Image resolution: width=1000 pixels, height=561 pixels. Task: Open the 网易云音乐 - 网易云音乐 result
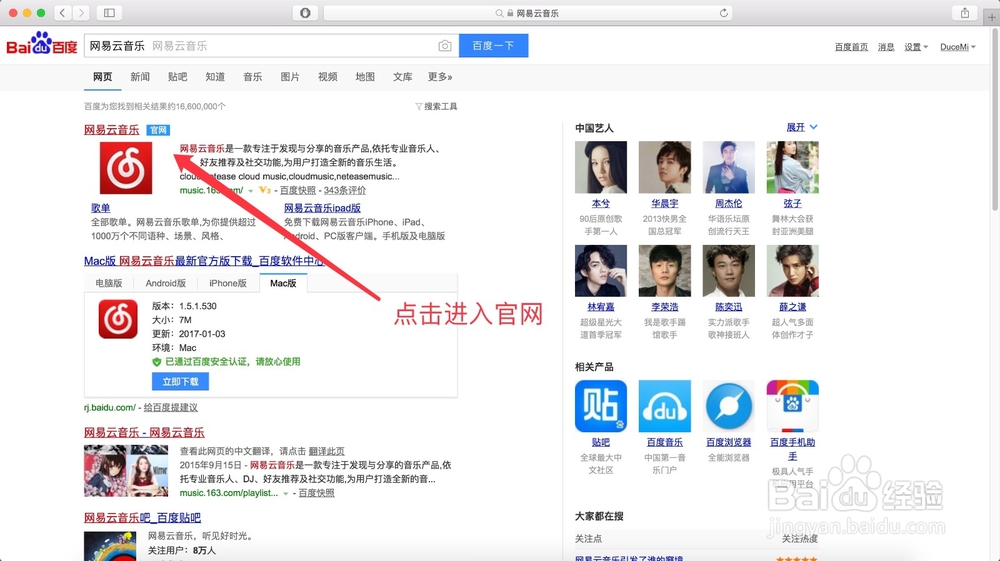coord(144,432)
